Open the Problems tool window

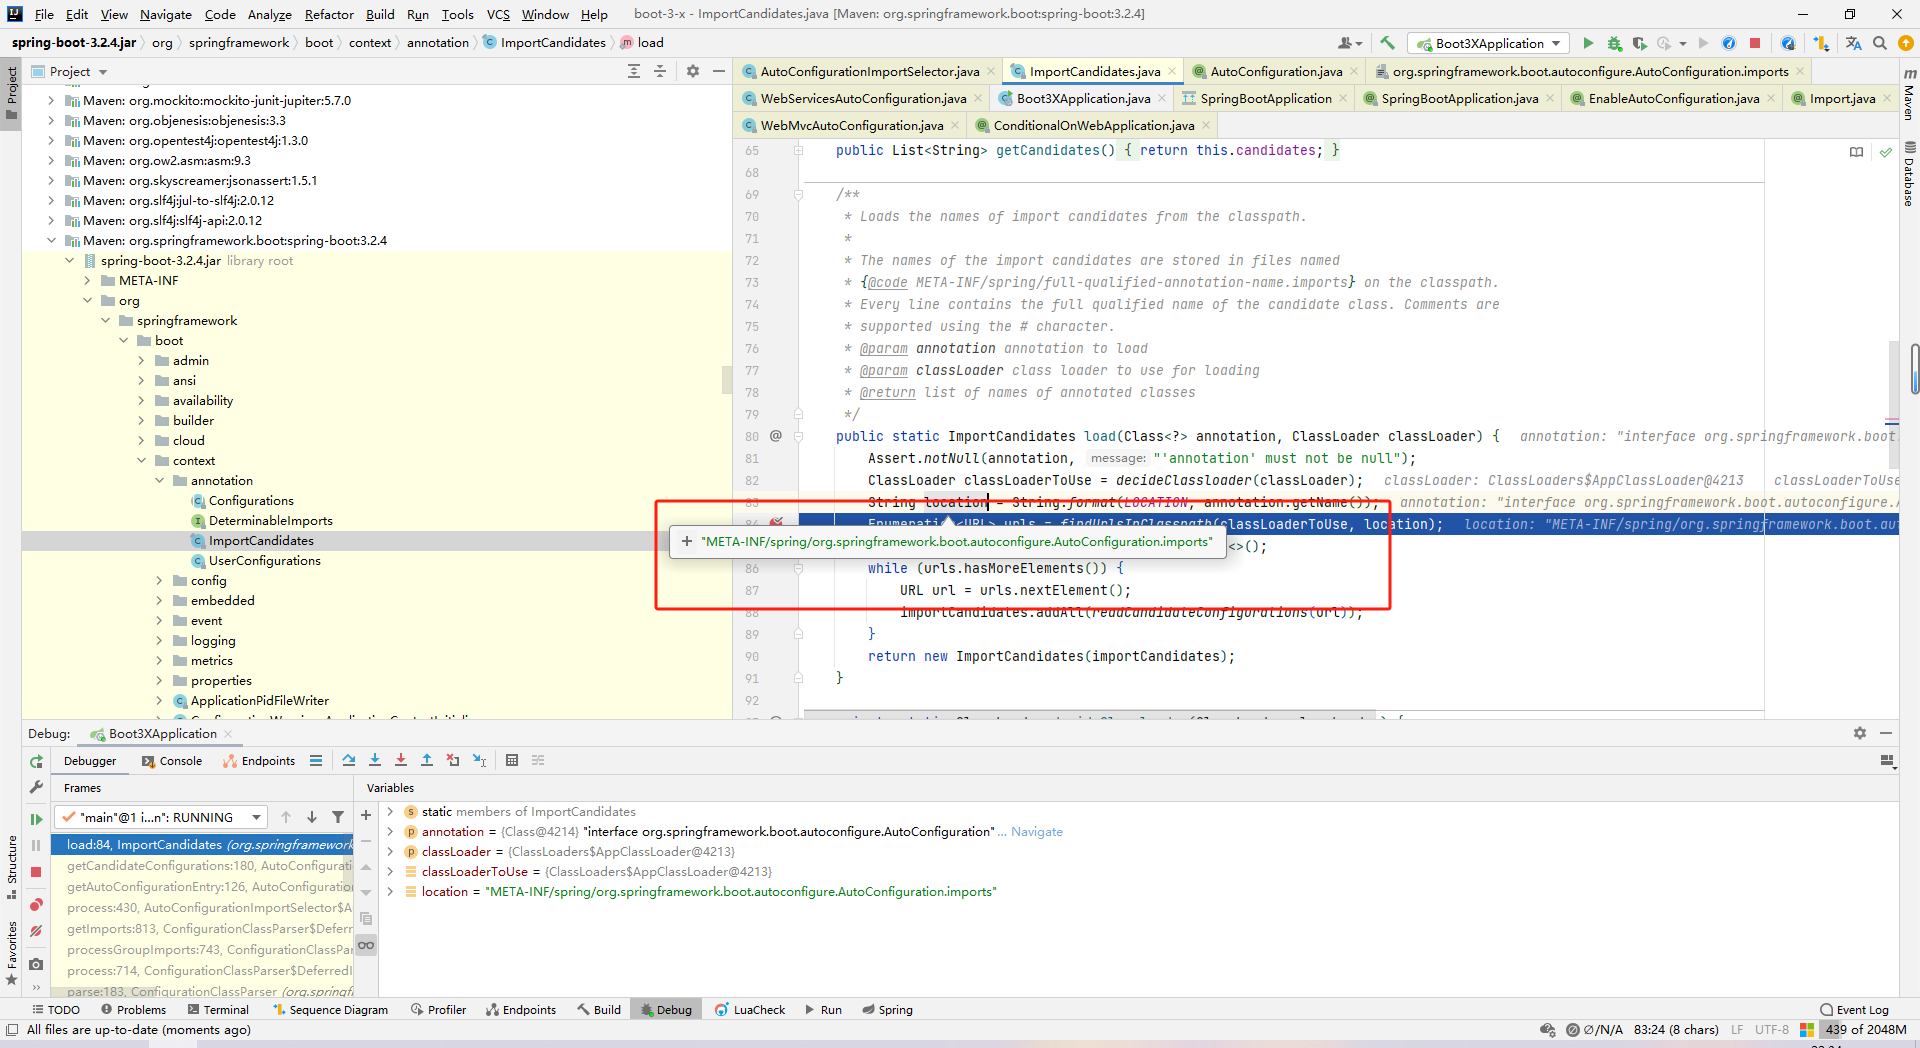(x=134, y=1010)
